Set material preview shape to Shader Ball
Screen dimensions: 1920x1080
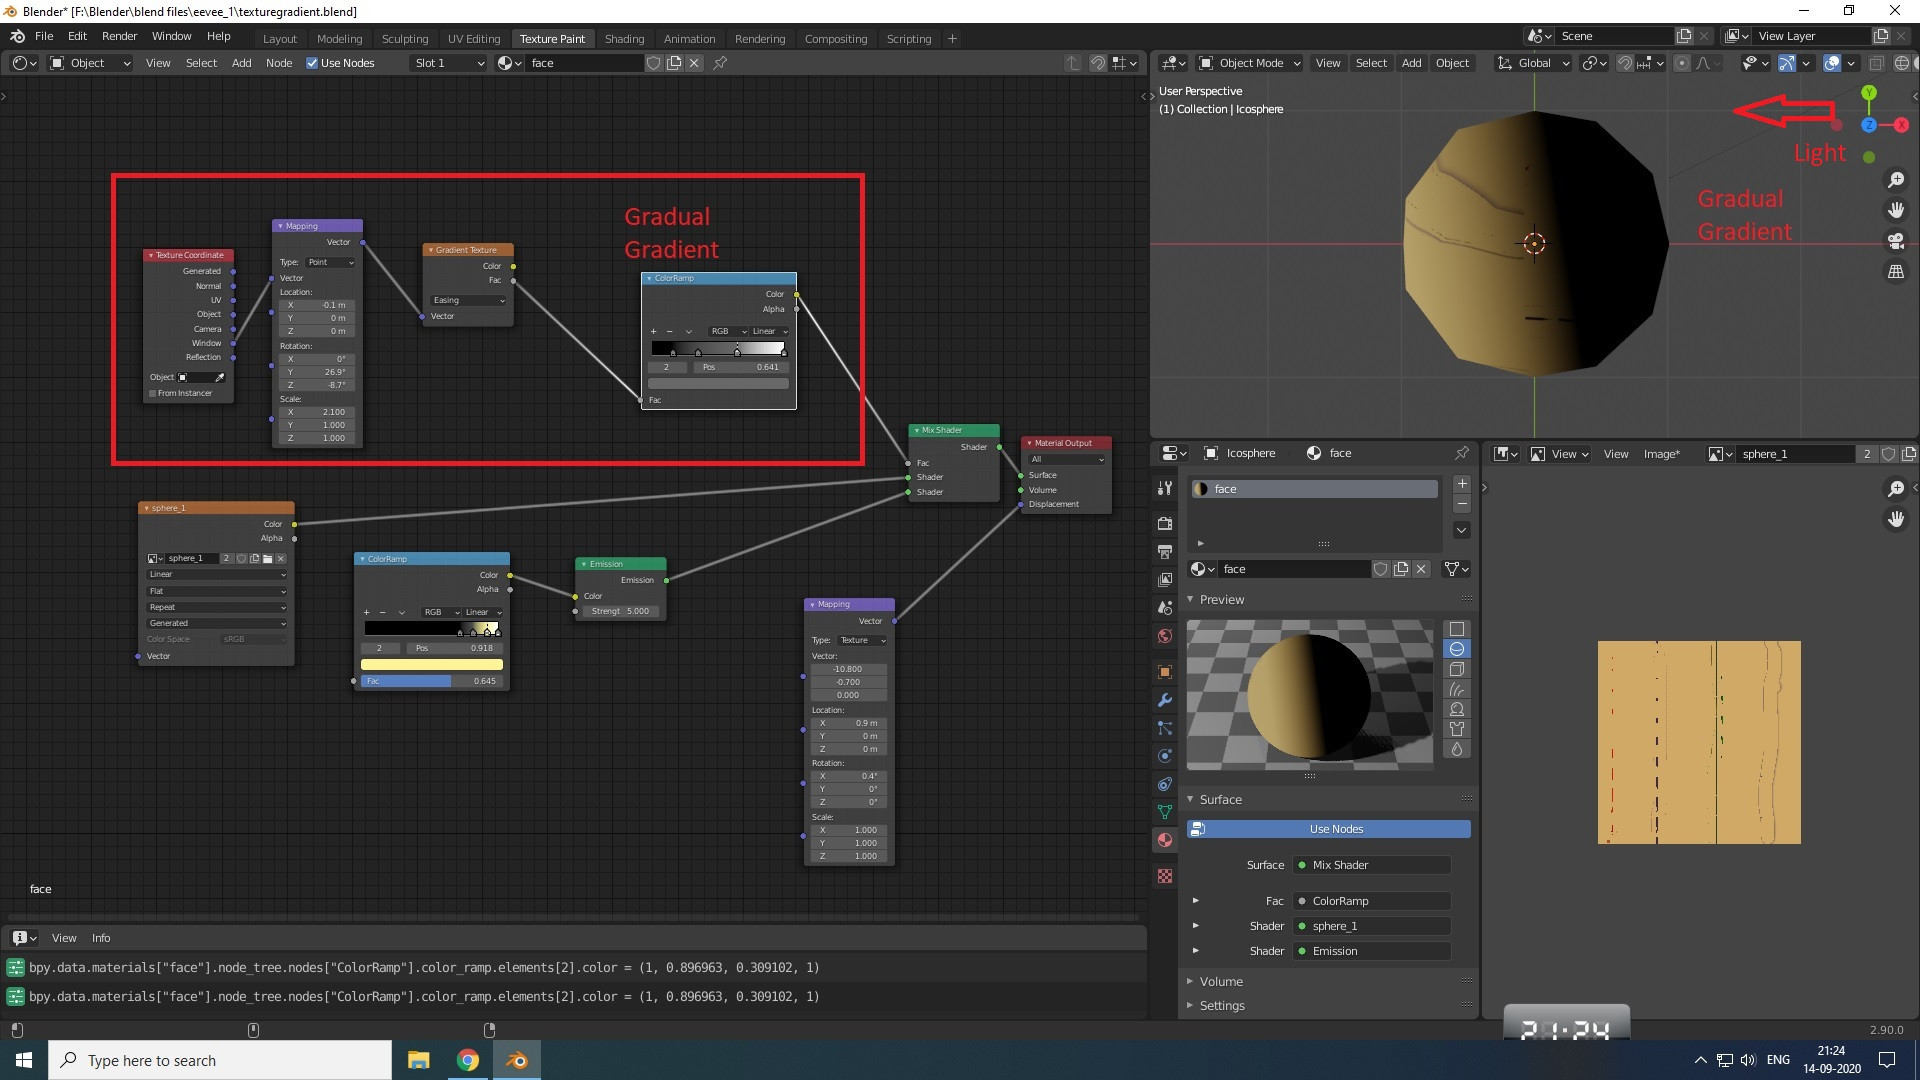point(1457,709)
